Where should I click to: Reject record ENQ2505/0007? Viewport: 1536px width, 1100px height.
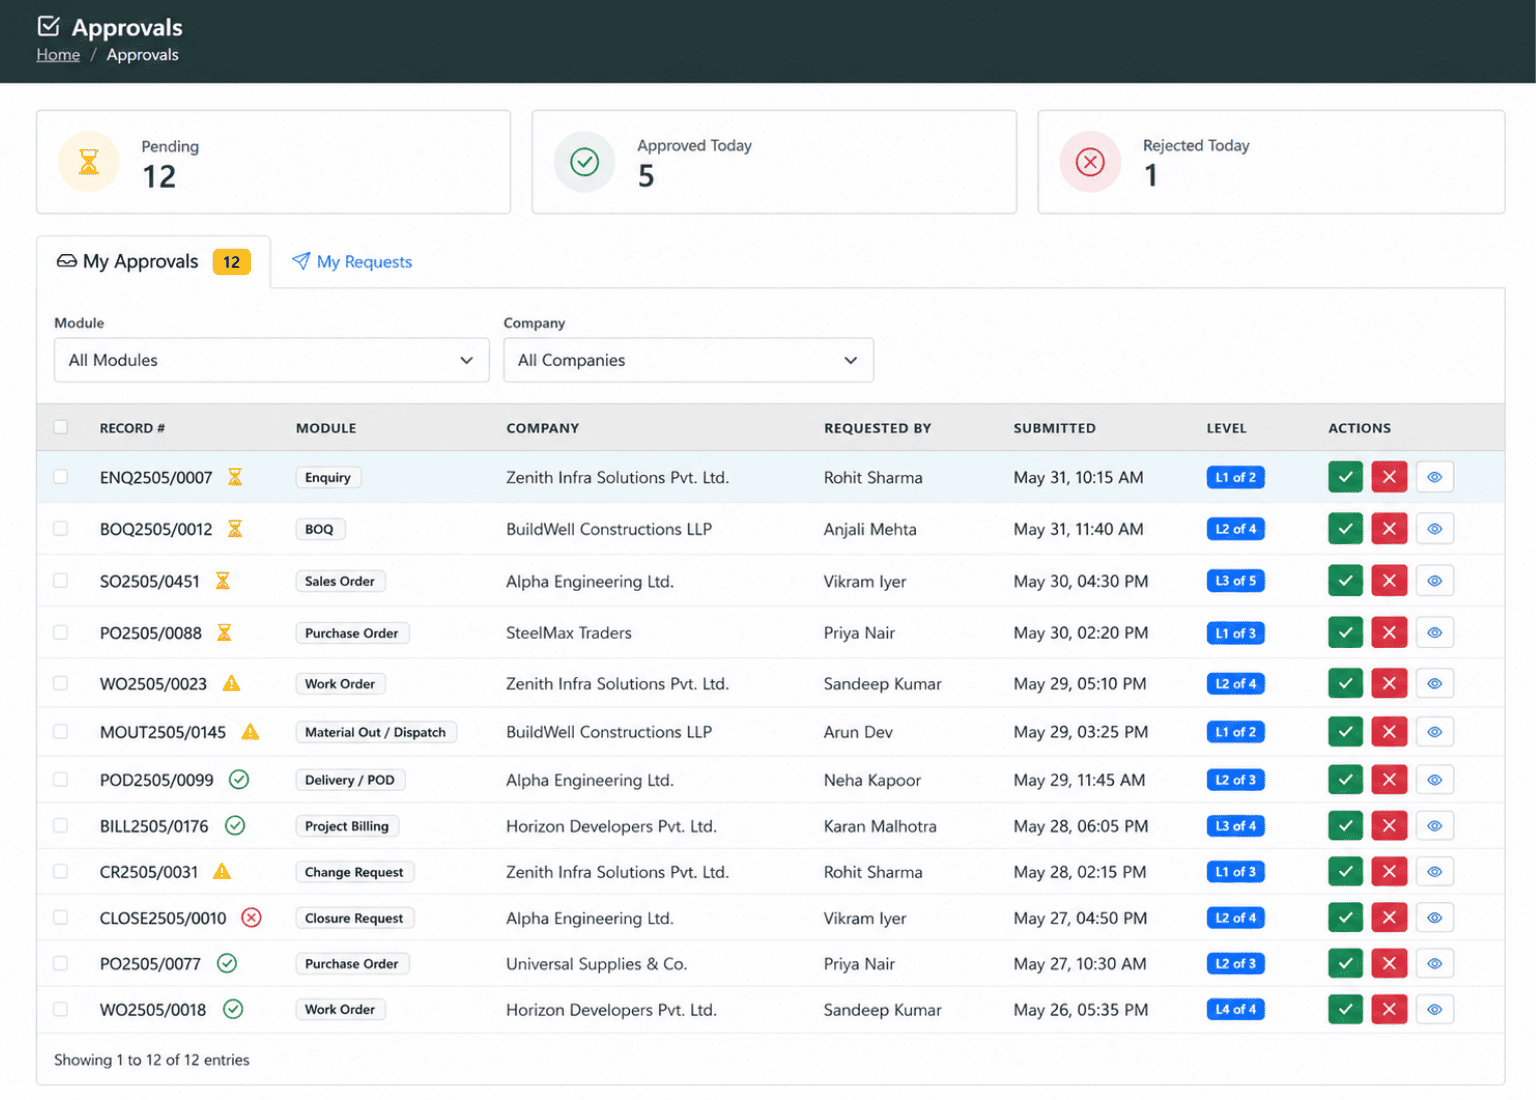[x=1389, y=477]
